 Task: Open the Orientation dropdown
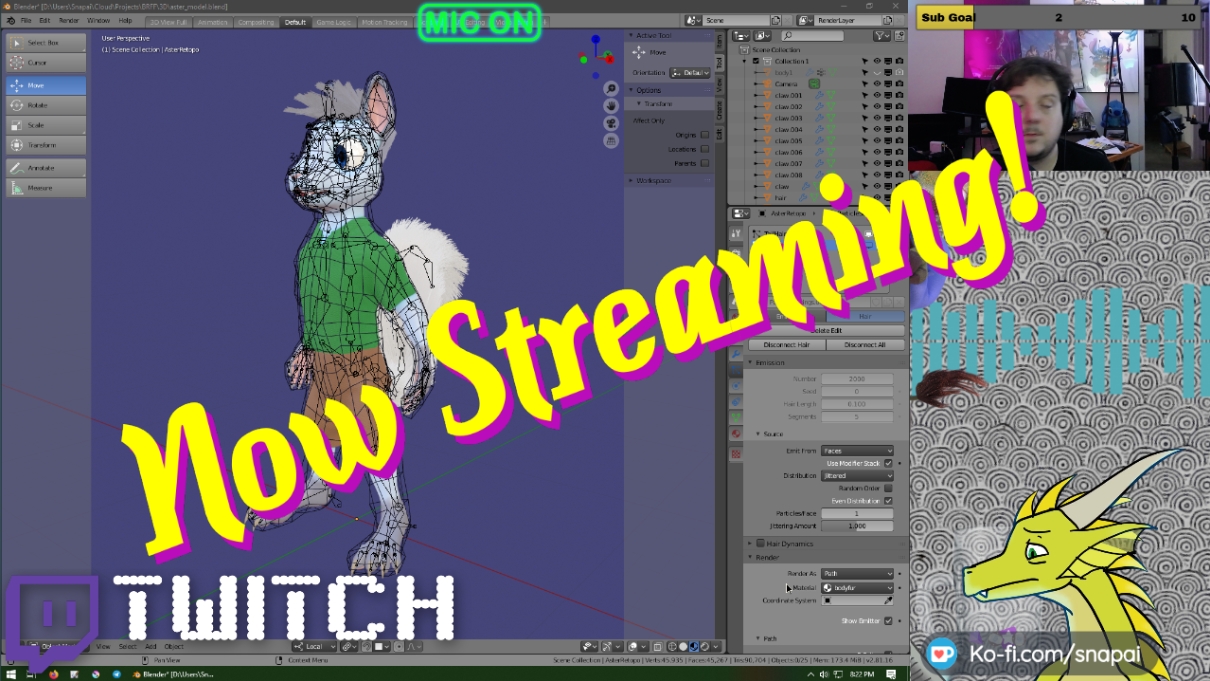690,73
